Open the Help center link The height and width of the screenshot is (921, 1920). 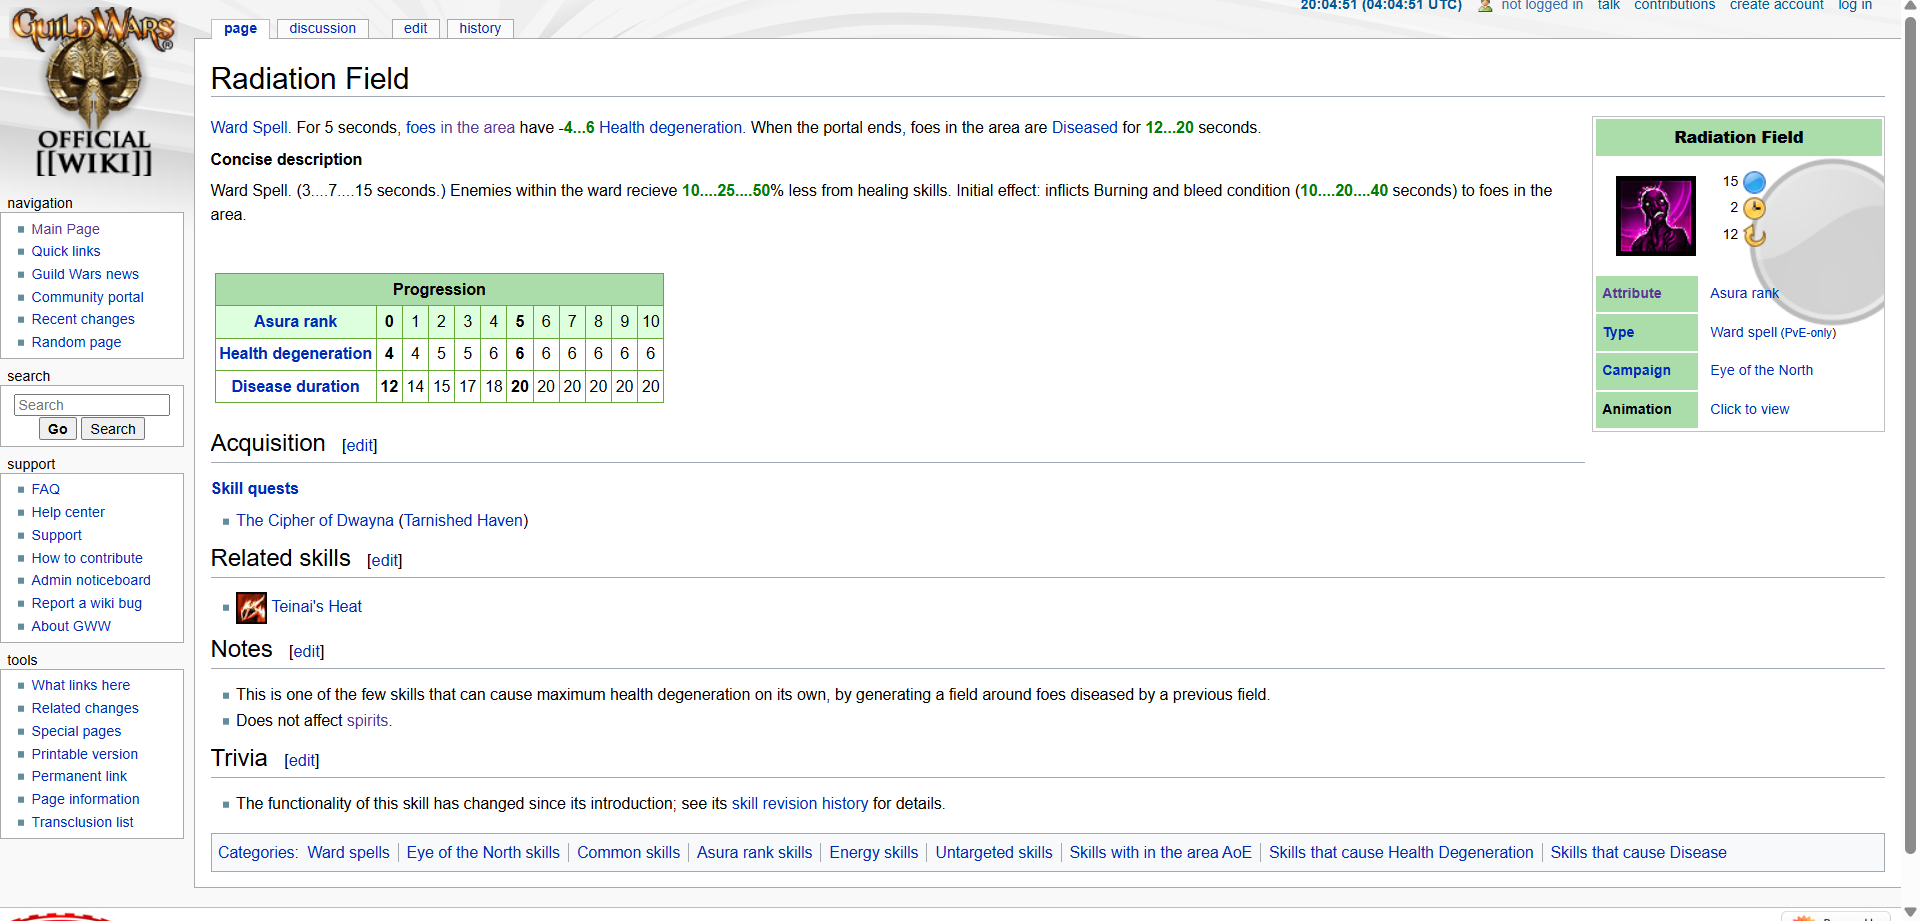[68, 512]
